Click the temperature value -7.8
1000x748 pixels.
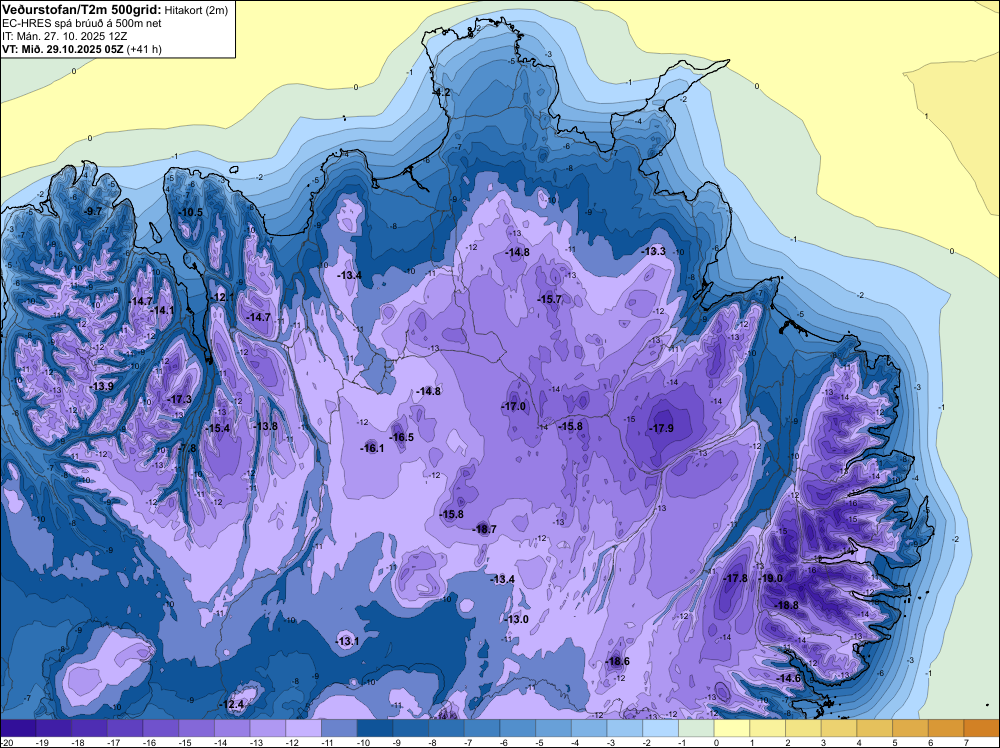(x=187, y=448)
